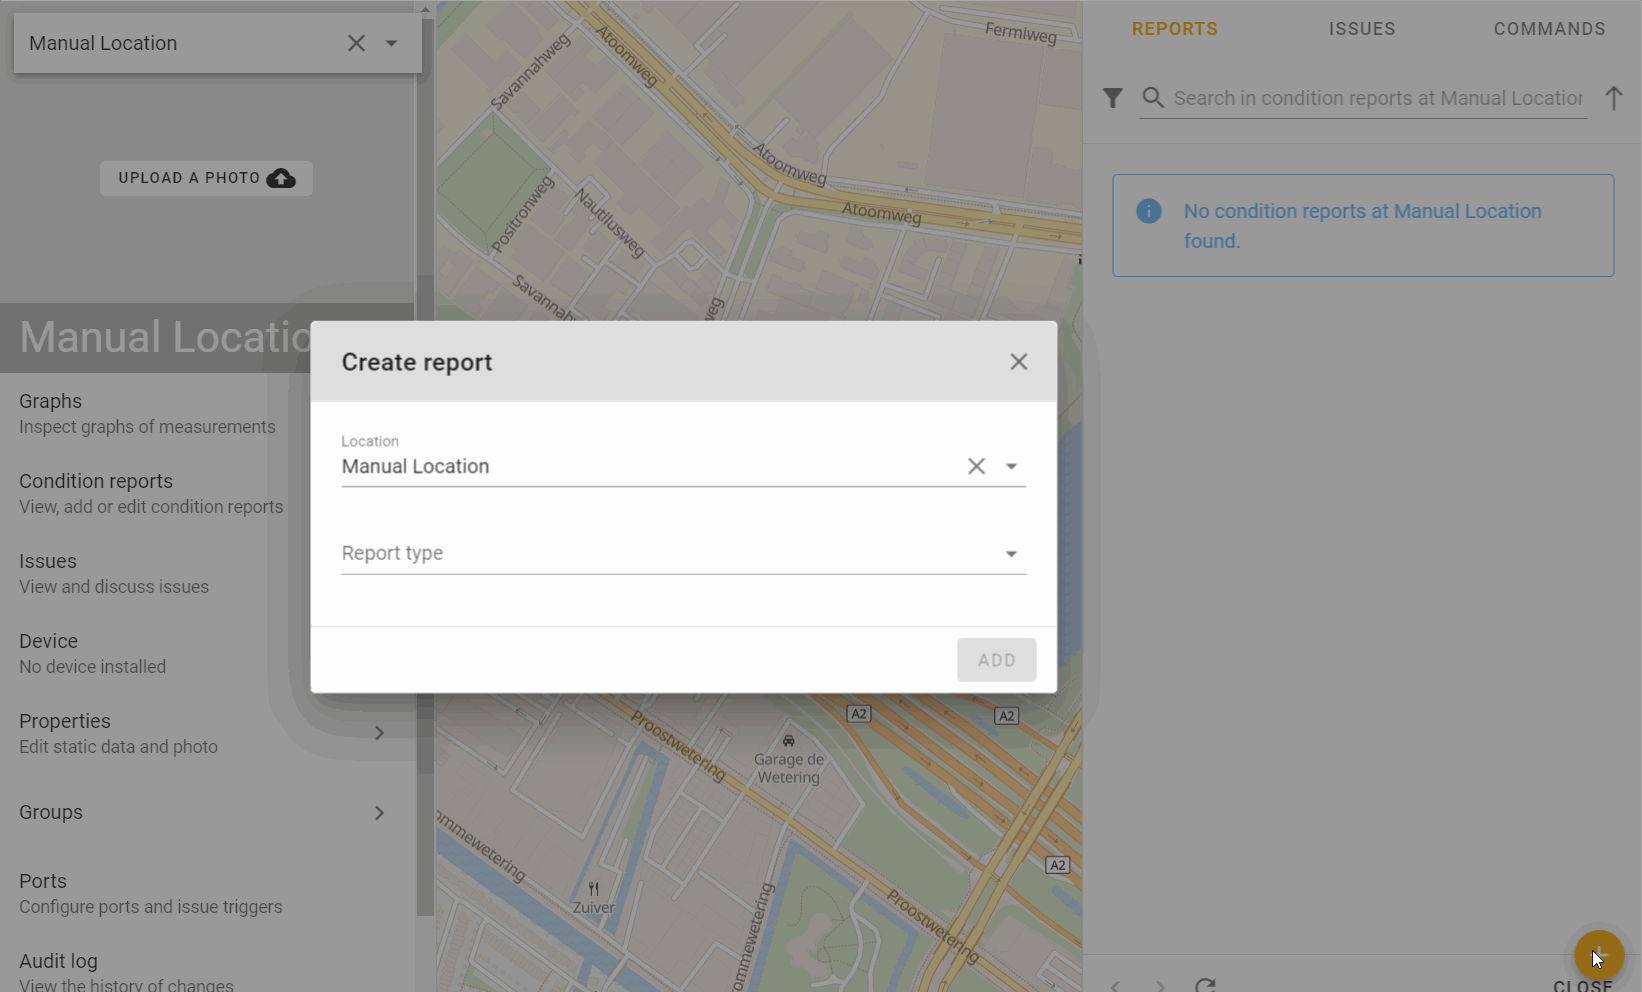1642x992 pixels.
Task: Click the upward sort arrow icon
Action: 1614,97
